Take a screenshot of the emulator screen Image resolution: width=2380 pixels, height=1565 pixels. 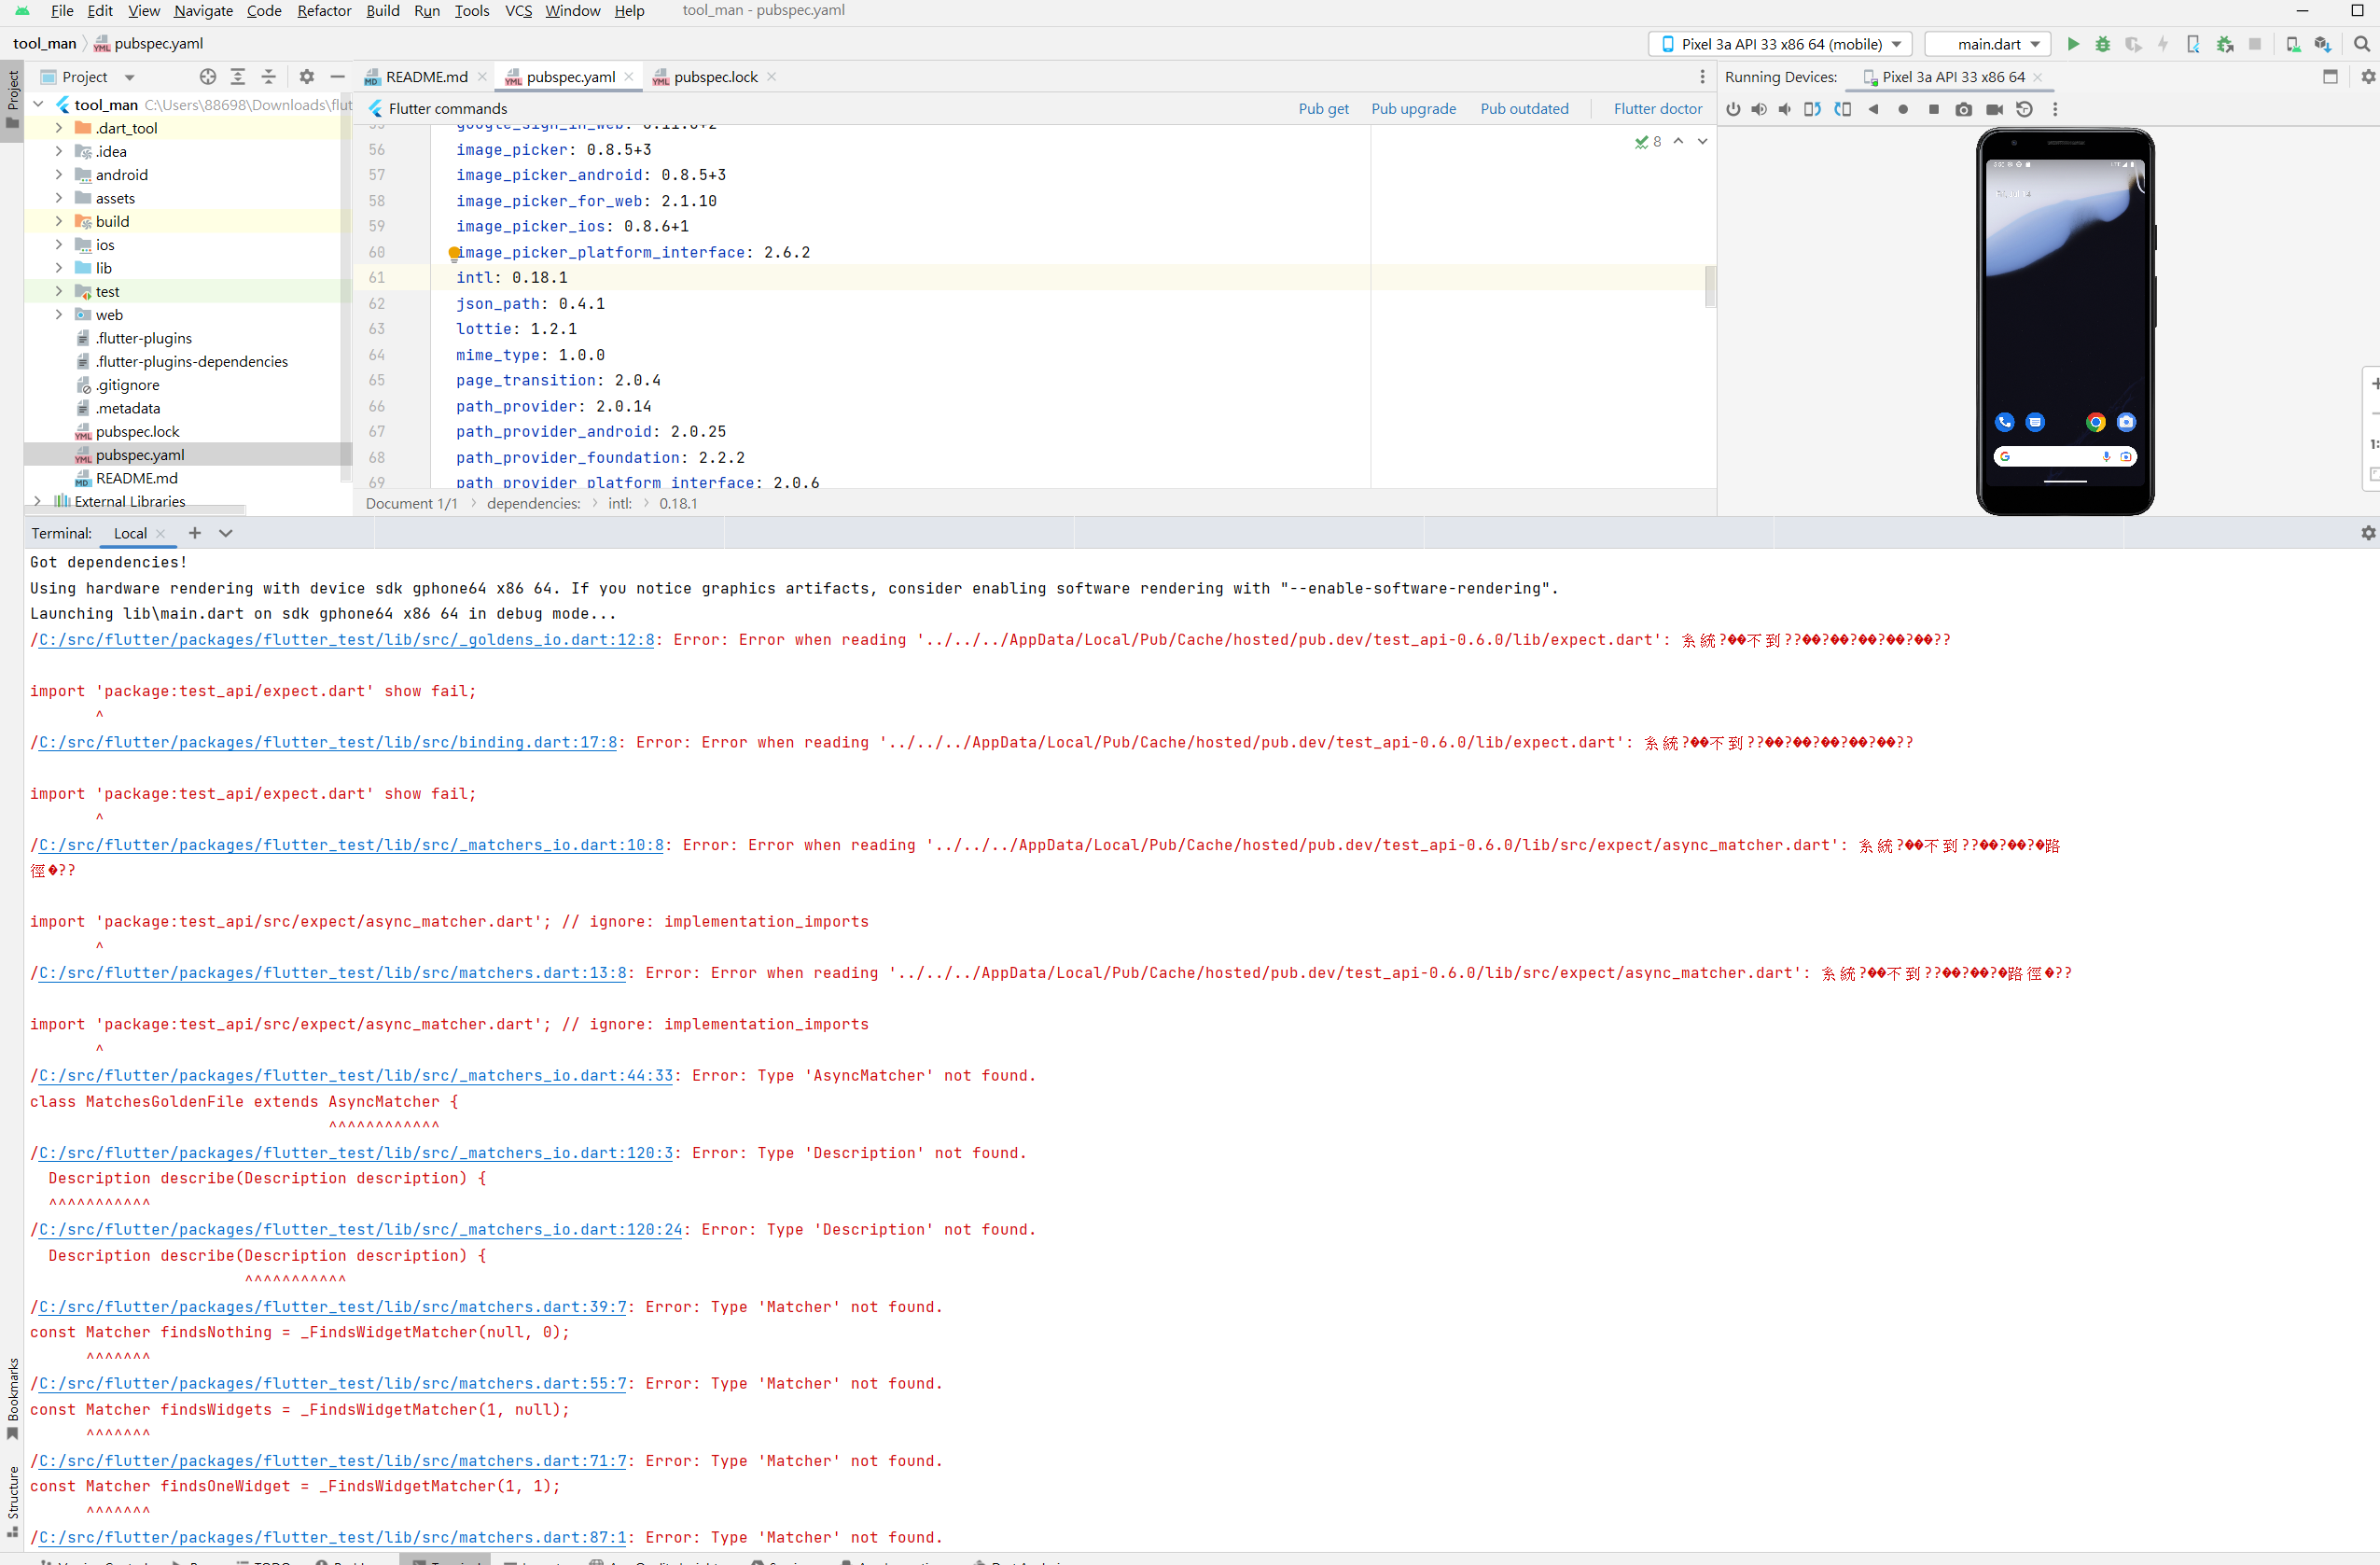click(x=1964, y=109)
